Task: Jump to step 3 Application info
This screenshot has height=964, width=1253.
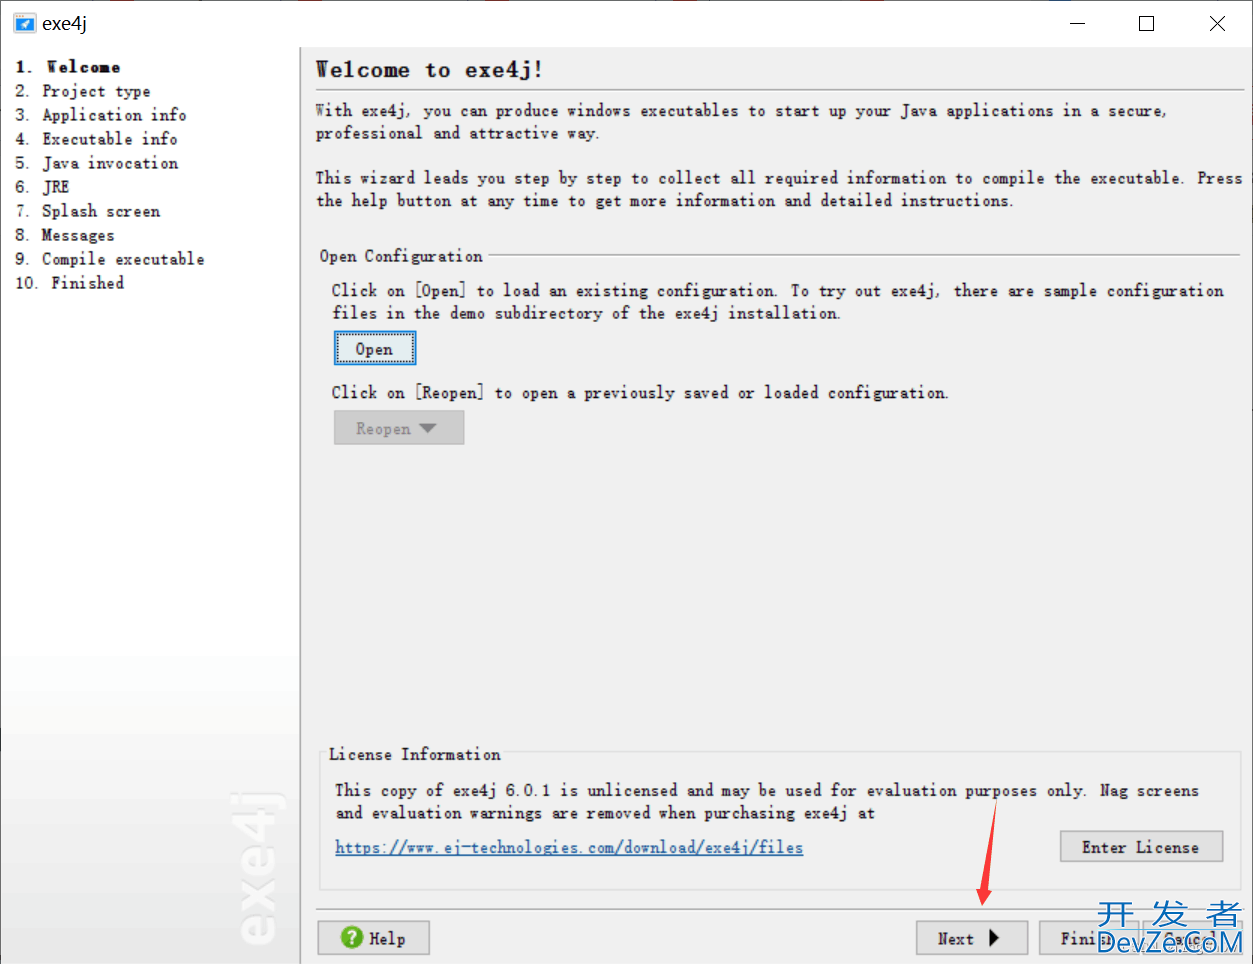Action: [101, 115]
